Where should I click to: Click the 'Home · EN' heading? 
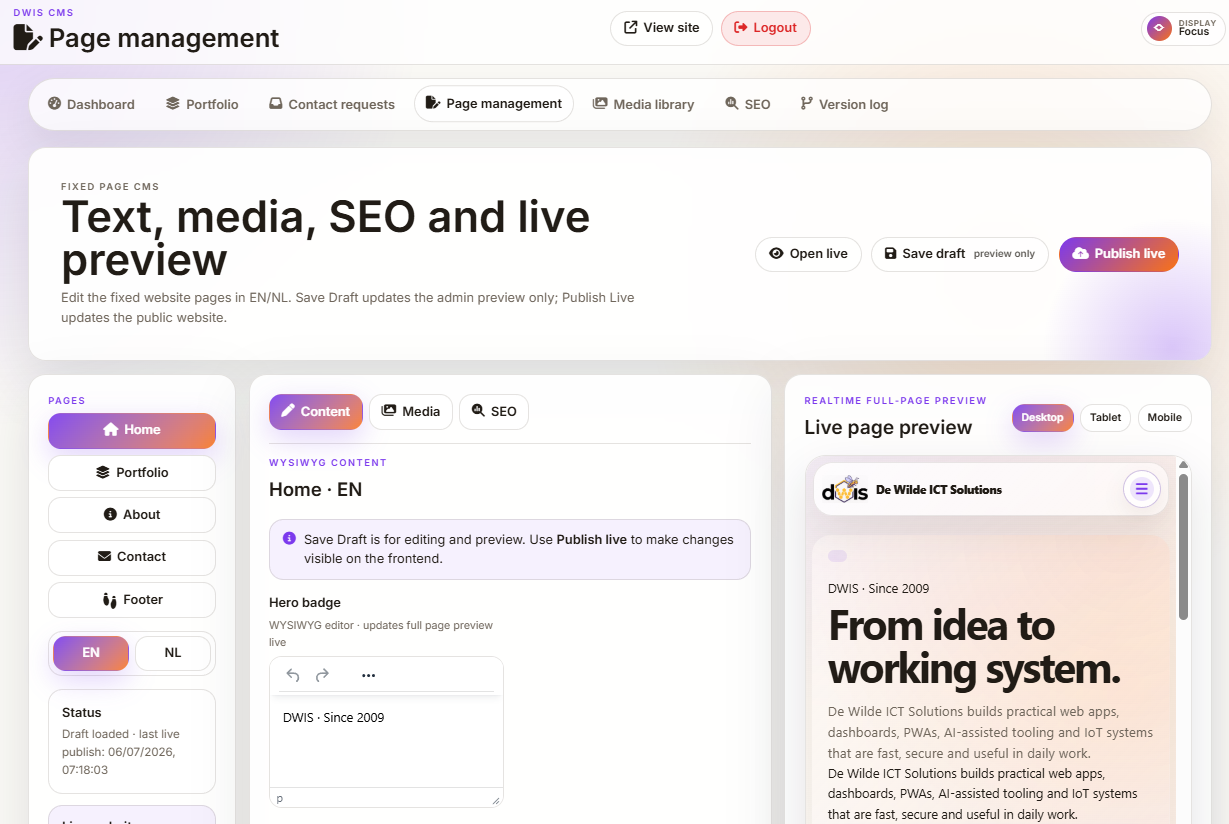click(316, 490)
